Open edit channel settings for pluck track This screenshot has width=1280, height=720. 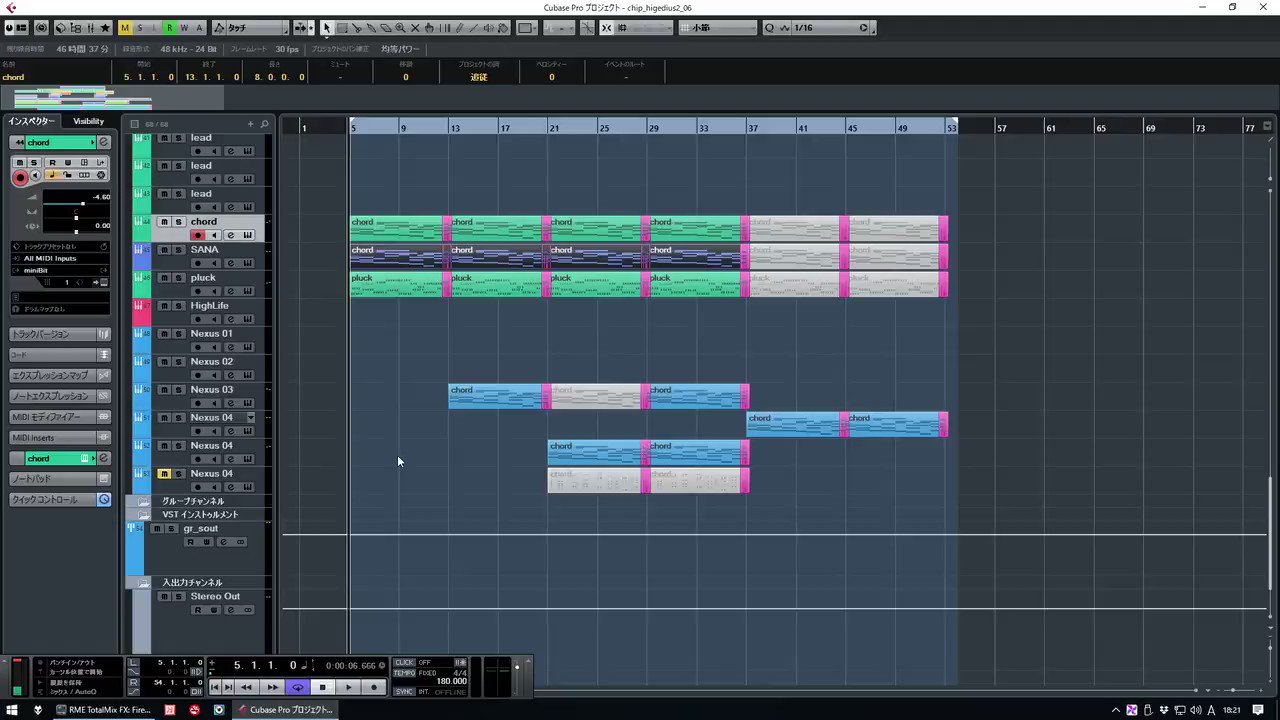230,291
